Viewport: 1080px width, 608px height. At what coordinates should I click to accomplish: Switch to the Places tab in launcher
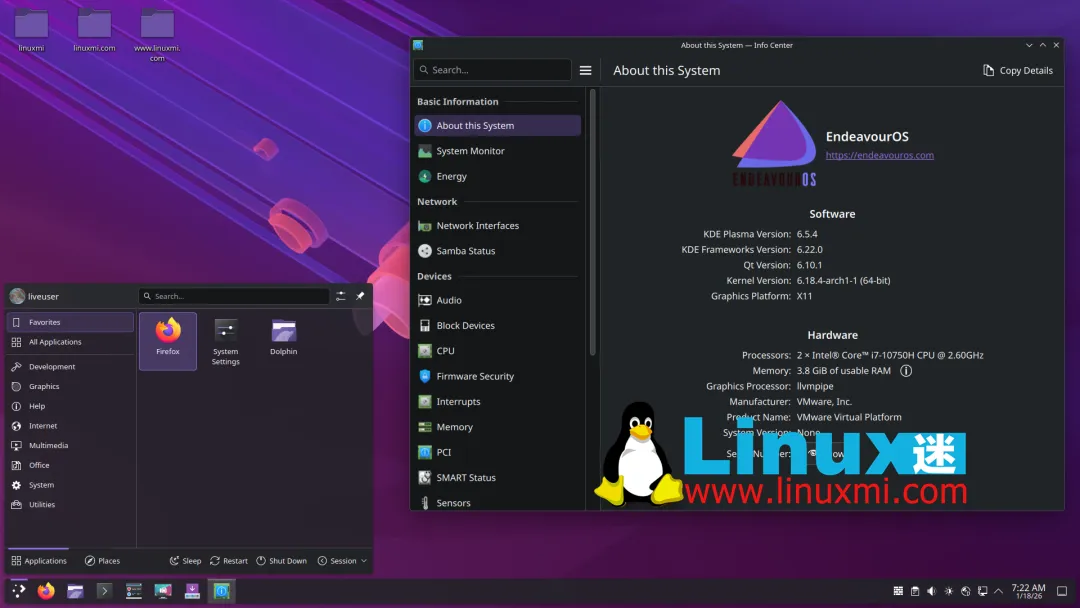click(x=102, y=560)
